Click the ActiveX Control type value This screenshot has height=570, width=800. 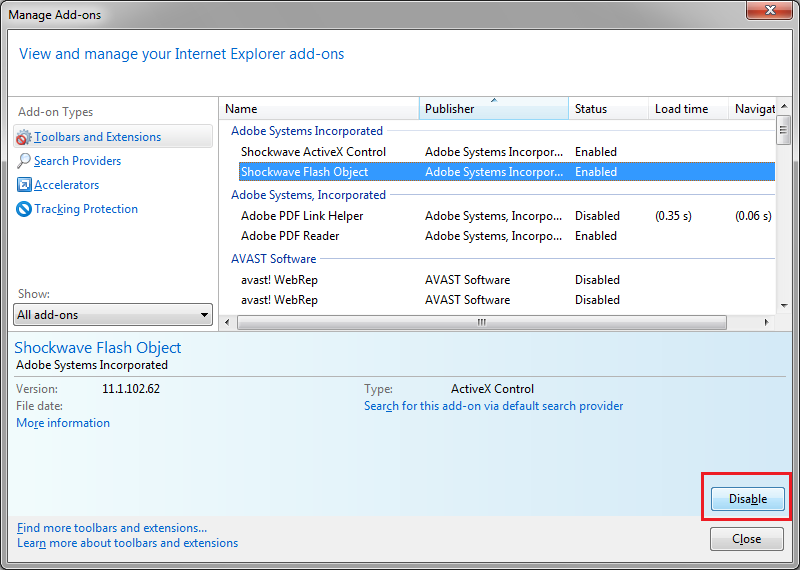[x=492, y=389]
